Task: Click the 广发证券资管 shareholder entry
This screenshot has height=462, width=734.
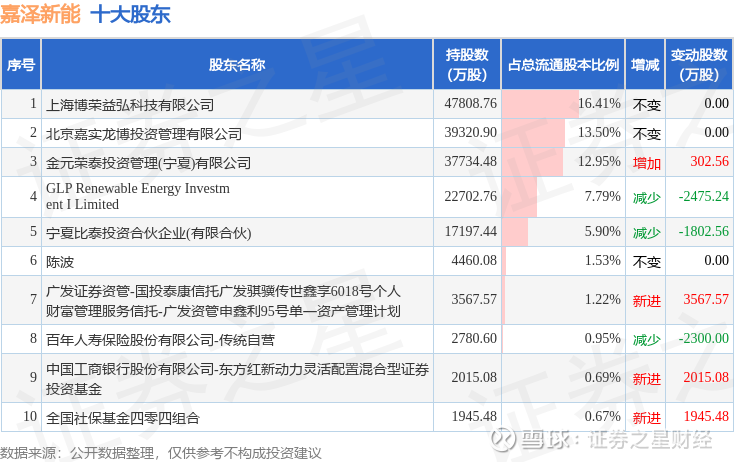Action: click(x=223, y=301)
